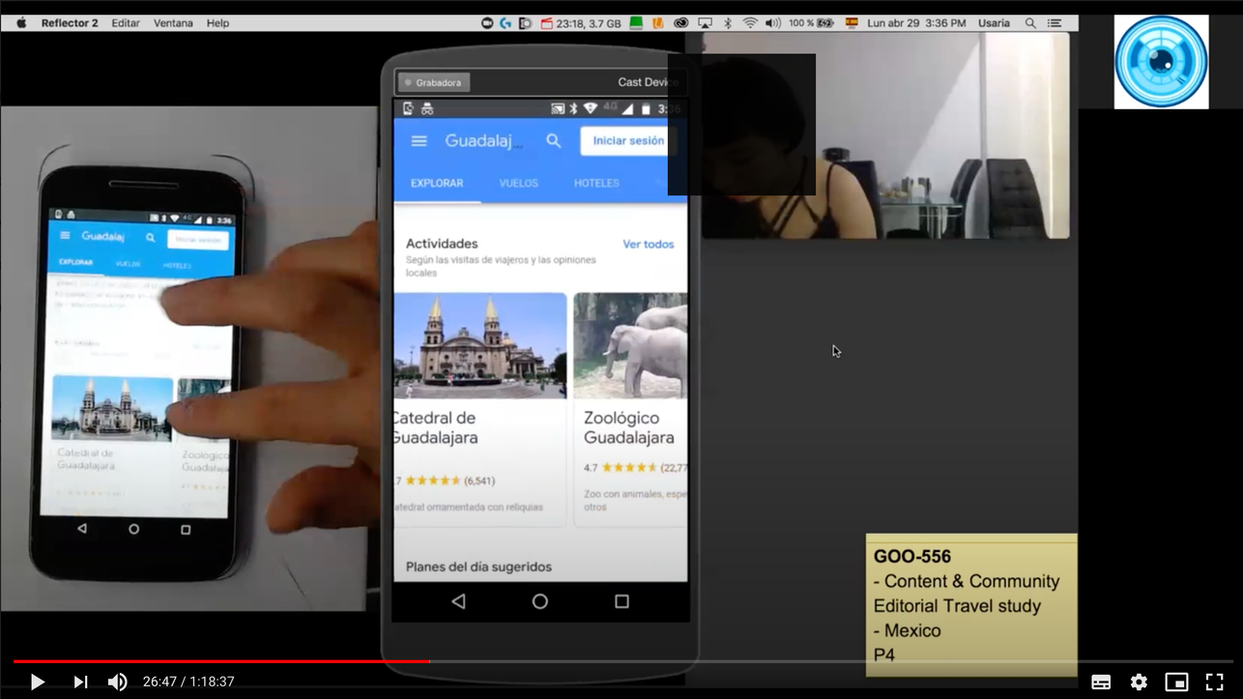Click the Usaria user name
Viewport: 1243px width, 699px height.
point(993,23)
